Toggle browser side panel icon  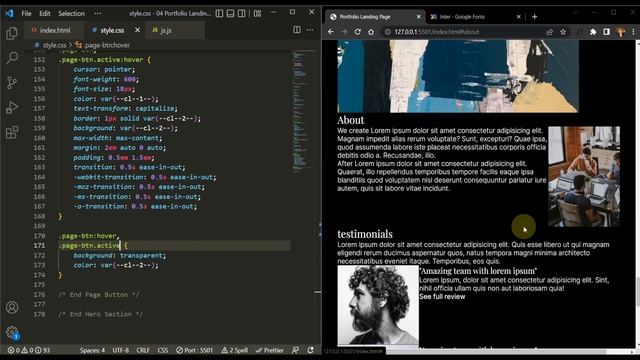pyautogui.click(x=607, y=32)
